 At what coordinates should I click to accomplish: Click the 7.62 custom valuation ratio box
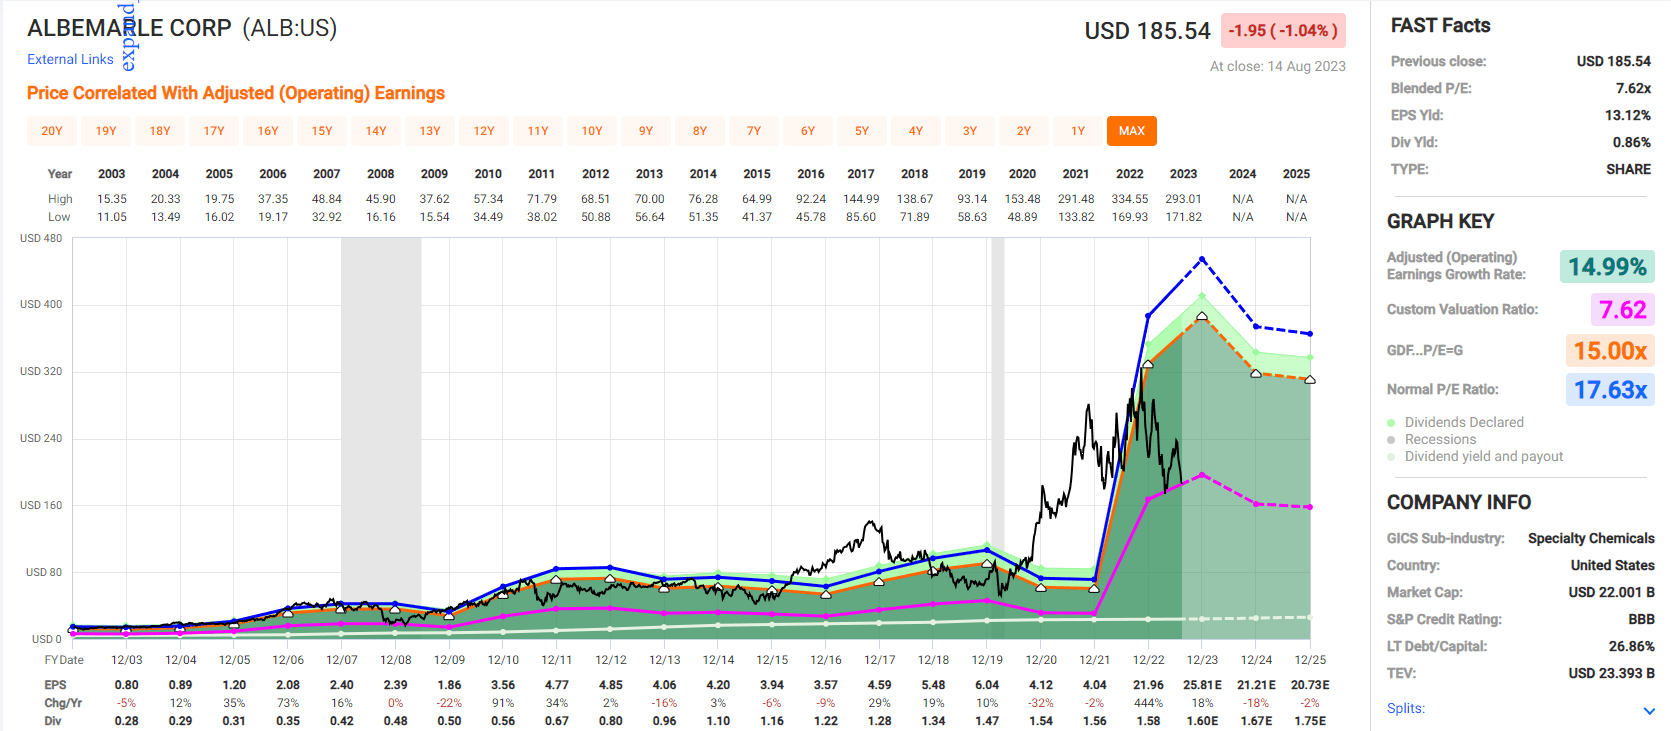[1622, 310]
